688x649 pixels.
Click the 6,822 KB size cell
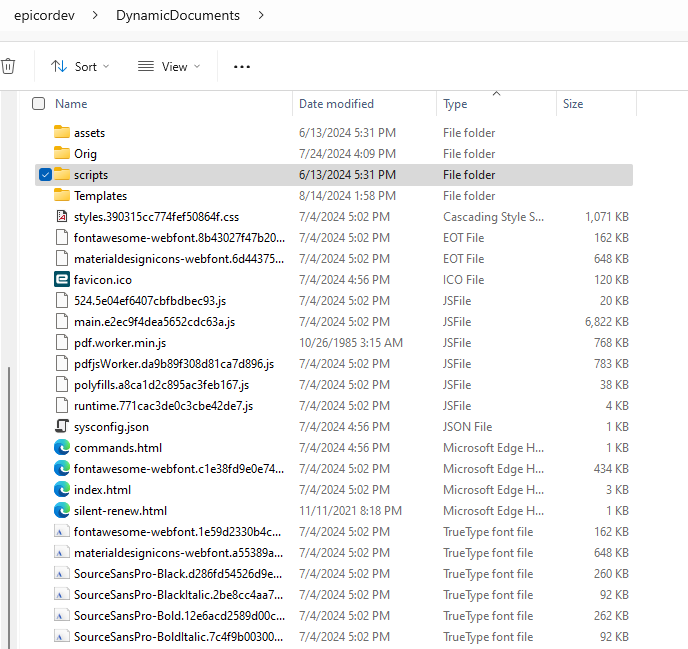606,322
